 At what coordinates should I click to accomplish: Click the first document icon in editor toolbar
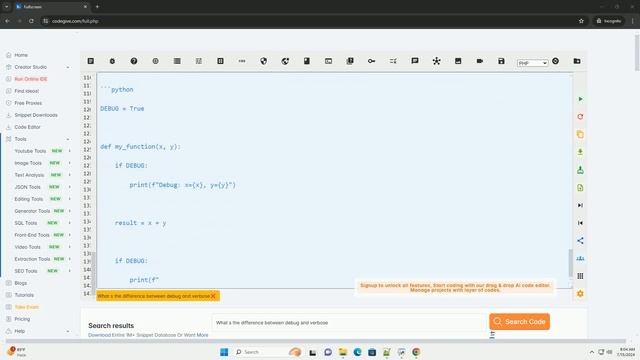coord(91,61)
